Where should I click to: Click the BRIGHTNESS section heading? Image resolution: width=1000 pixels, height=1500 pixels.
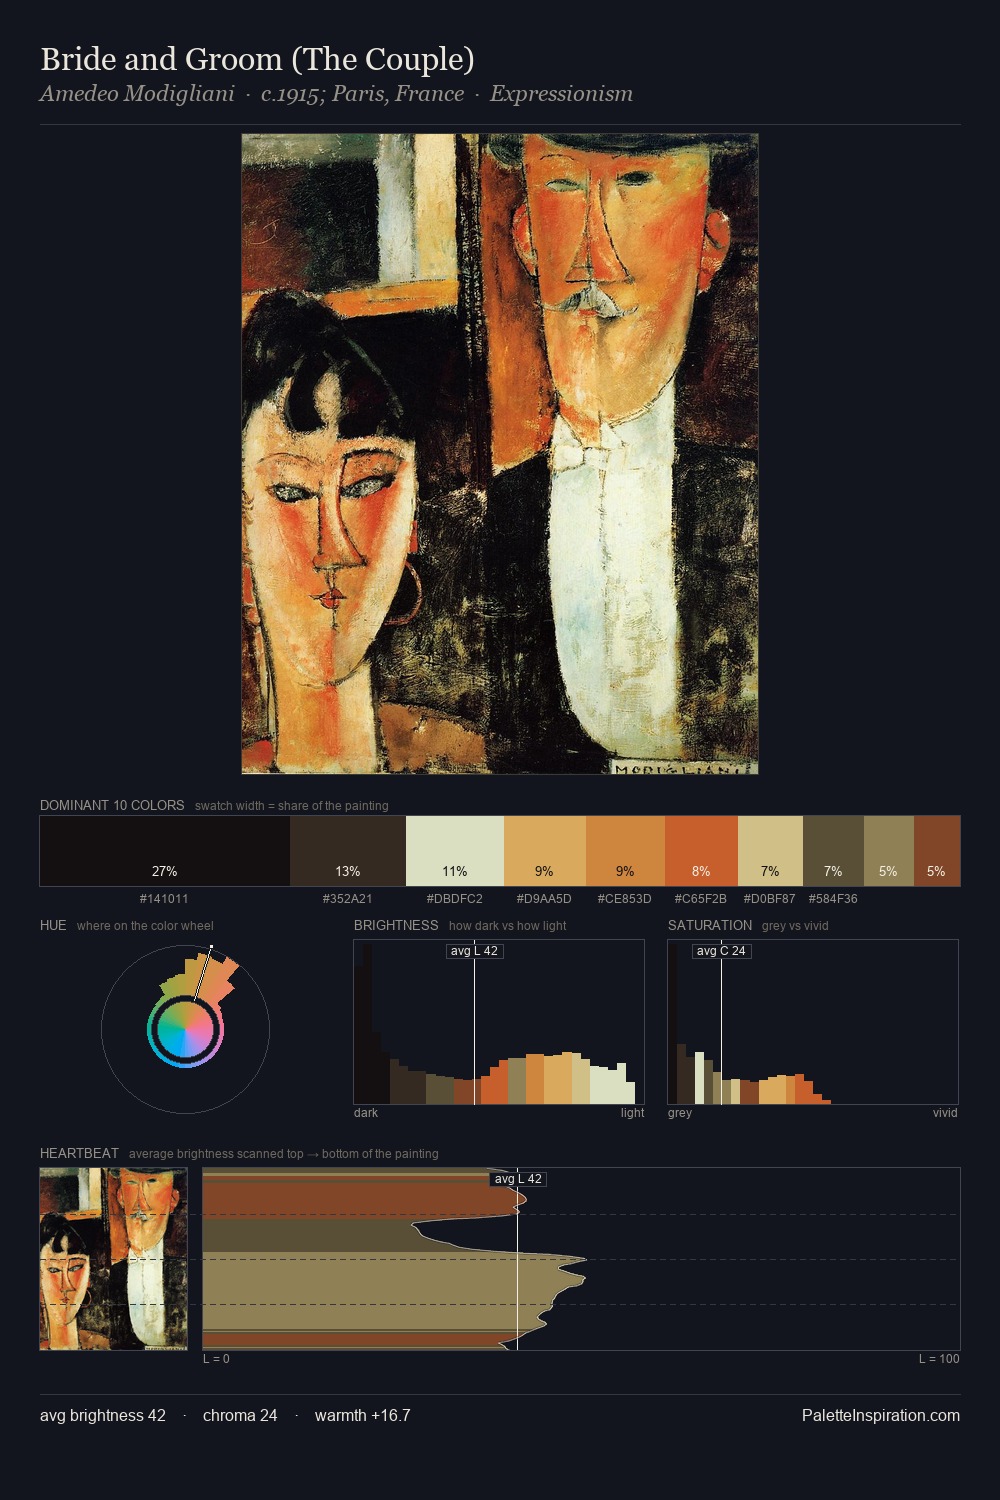[x=396, y=925]
